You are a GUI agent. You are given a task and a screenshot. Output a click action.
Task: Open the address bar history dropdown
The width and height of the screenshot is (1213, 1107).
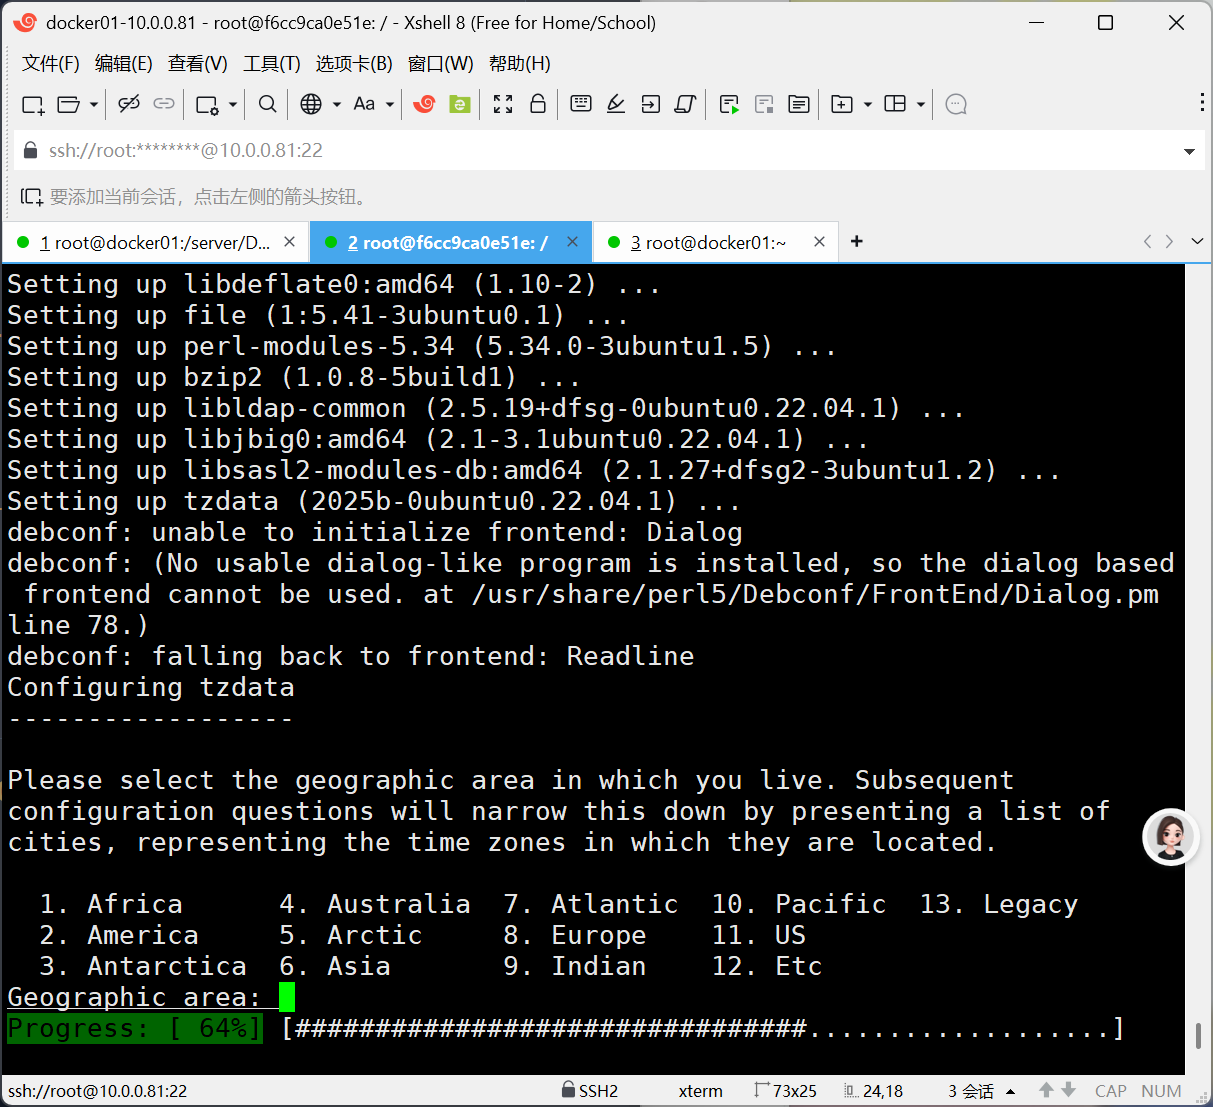[x=1189, y=152]
